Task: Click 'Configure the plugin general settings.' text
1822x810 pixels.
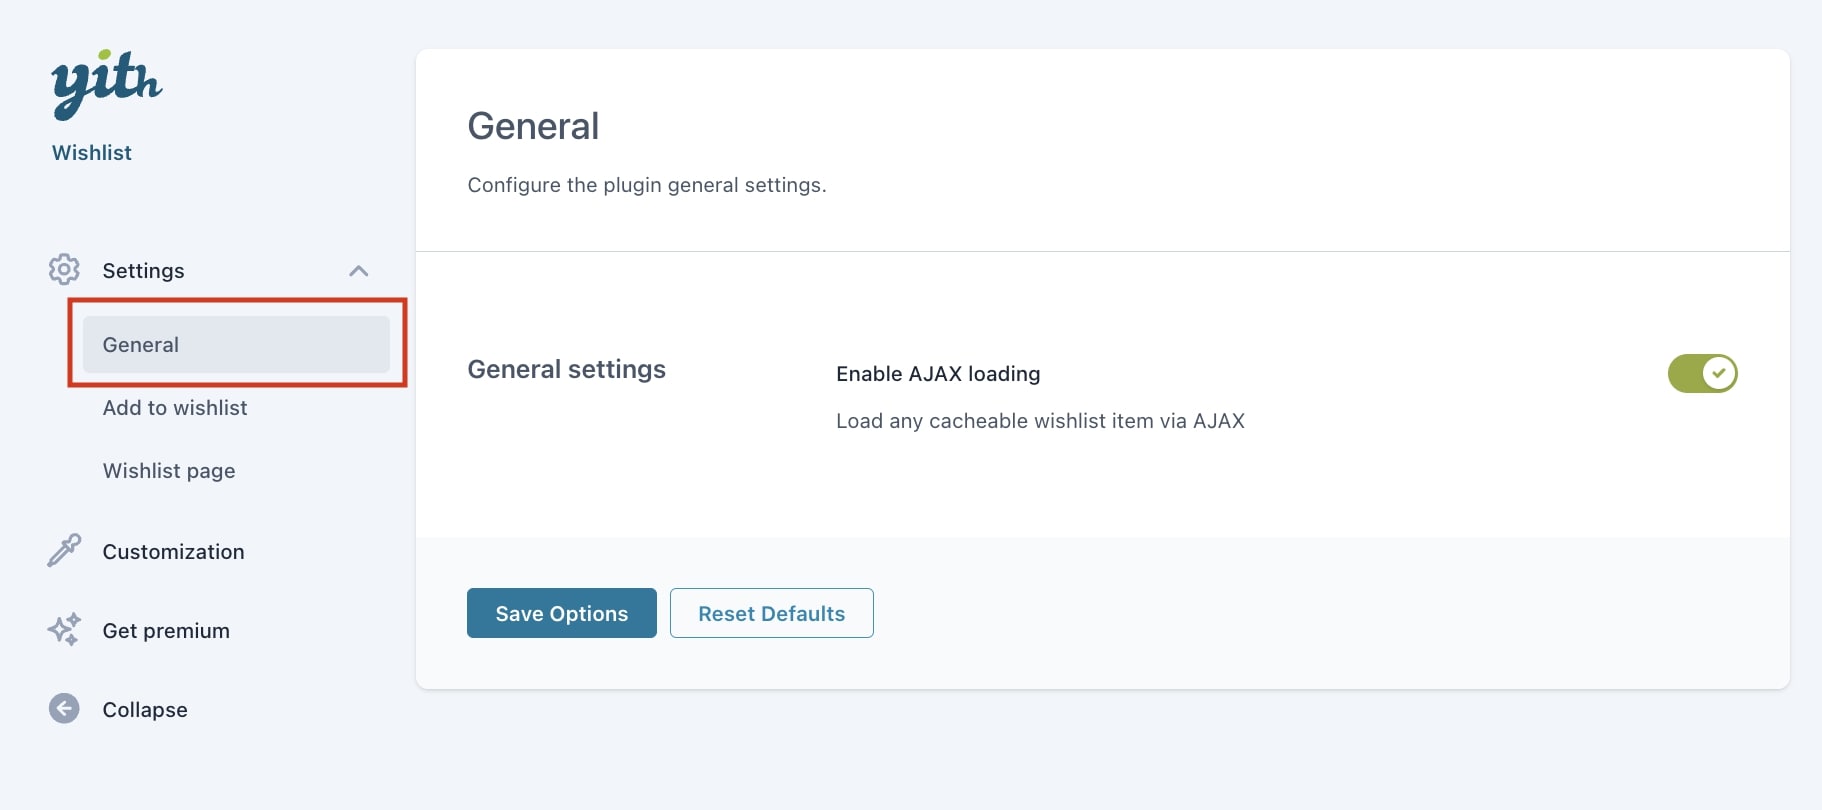Action: (647, 185)
